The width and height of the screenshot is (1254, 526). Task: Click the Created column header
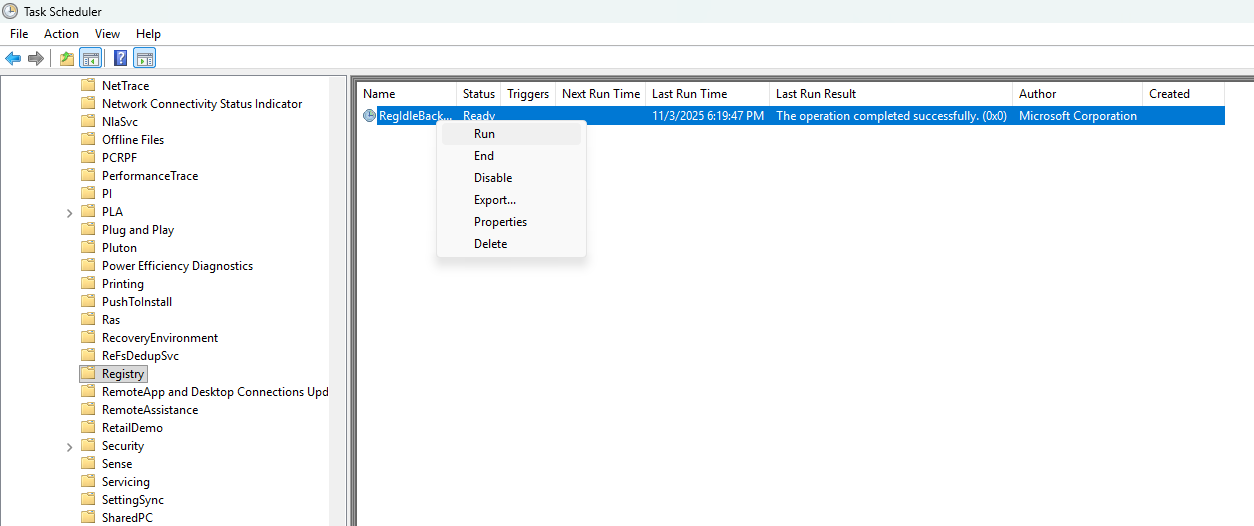[1184, 94]
